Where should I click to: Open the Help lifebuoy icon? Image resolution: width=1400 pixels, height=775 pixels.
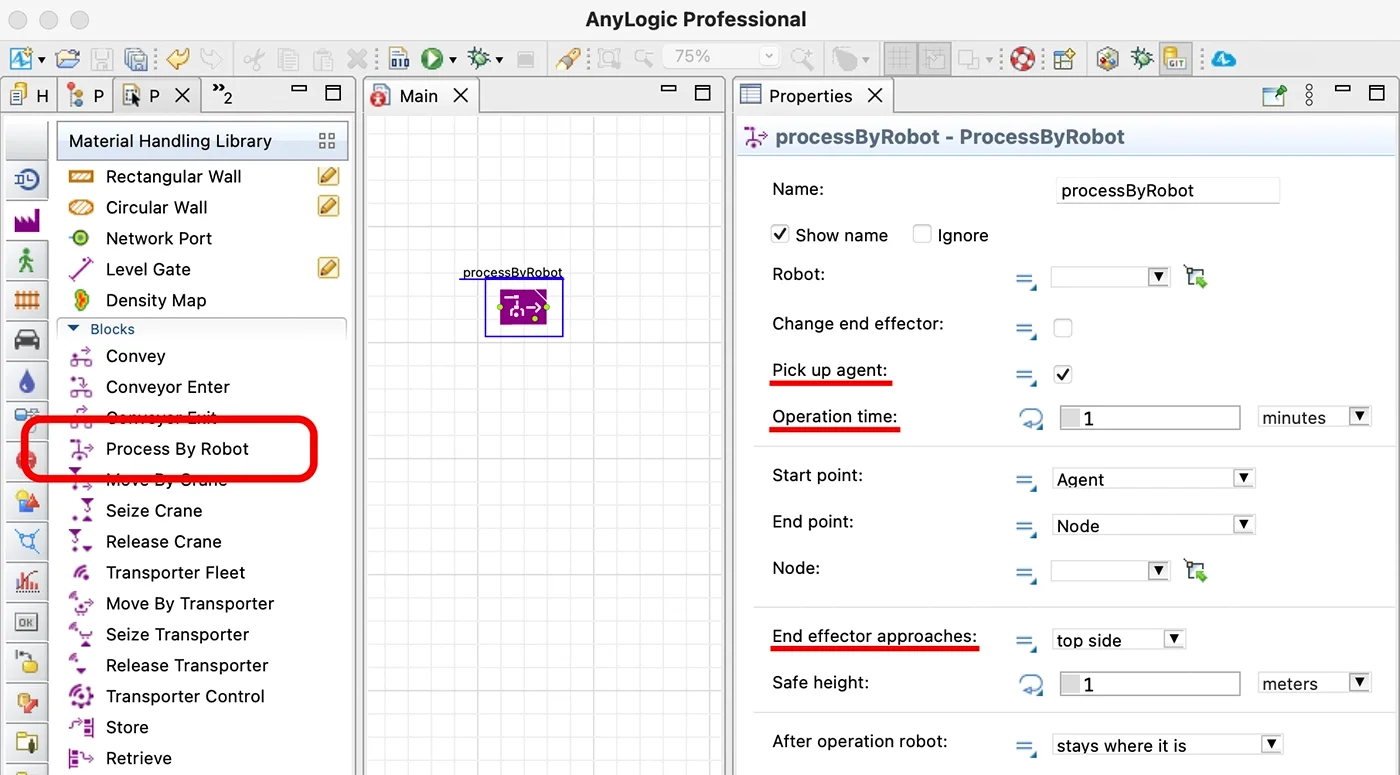pyautogui.click(x=1021, y=59)
